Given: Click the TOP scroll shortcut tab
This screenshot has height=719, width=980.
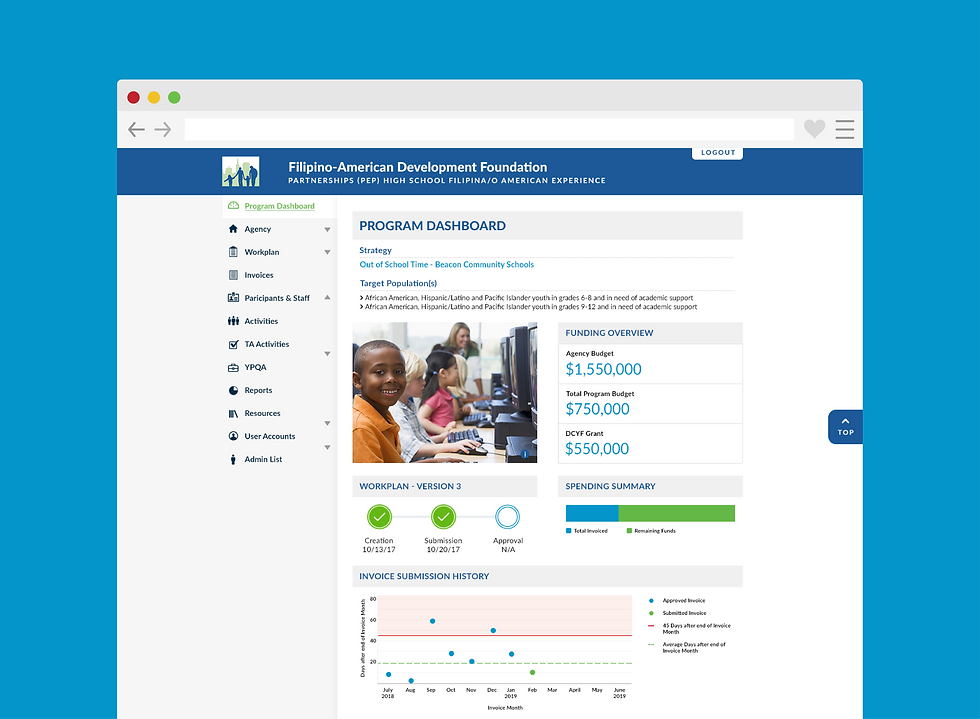Looking at the screenshot, I should [845, 426].
